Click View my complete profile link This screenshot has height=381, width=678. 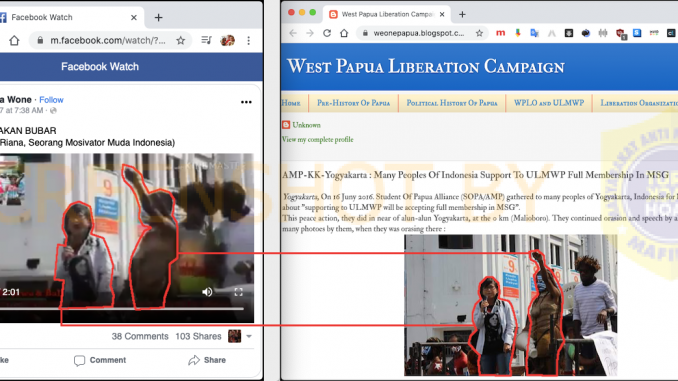click(317, 139)
